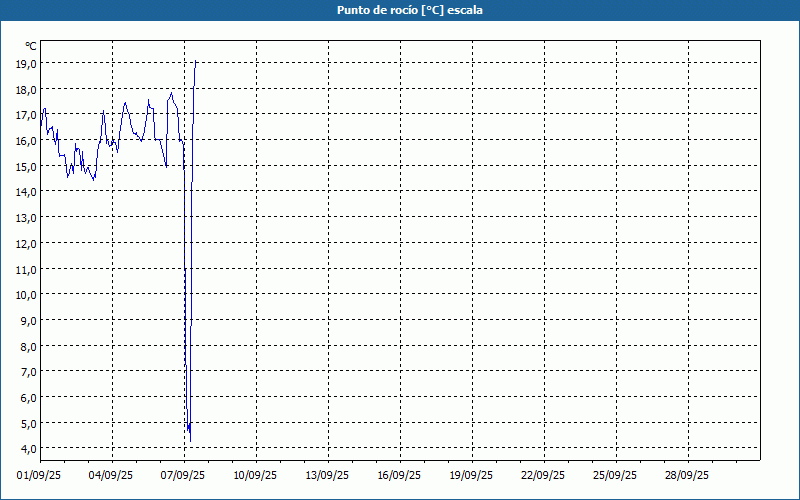This screenshot has height=500, width=800.
Task: Click the 5,0 y-axis value
Action: click(x=27, y=423)
